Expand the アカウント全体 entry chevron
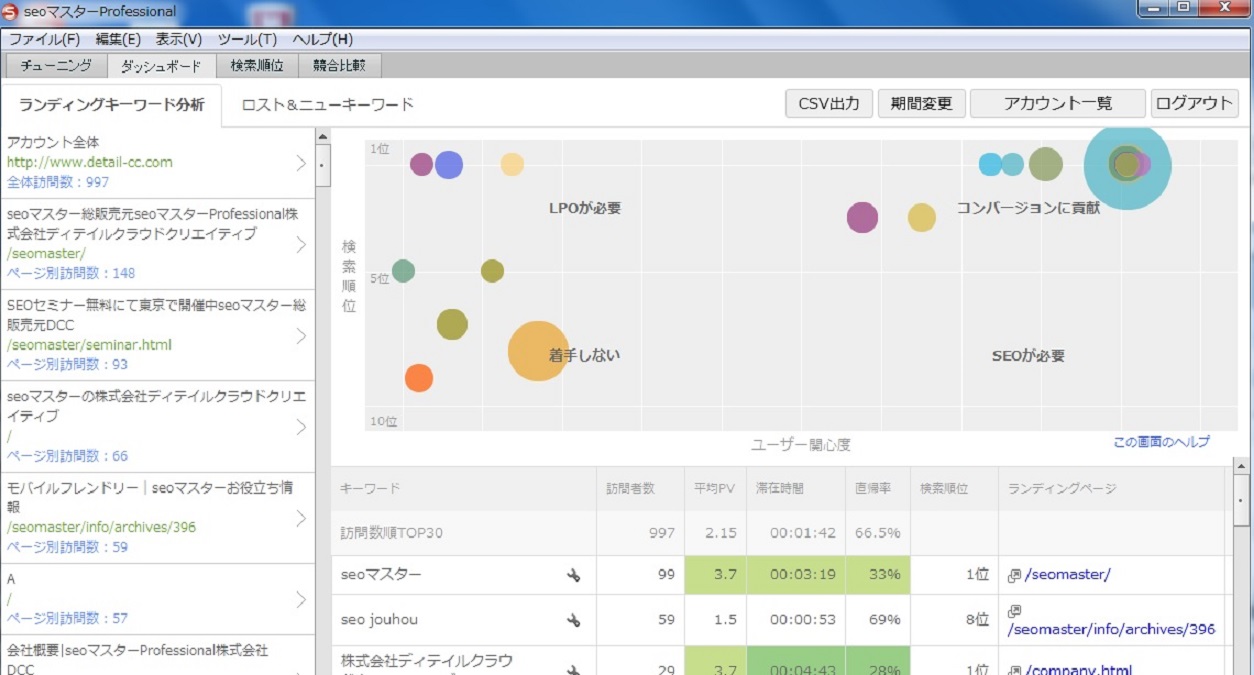Image resolution: width=1254 pixels, height=675 pixels. pyautogui.click(x=300, y=163)
